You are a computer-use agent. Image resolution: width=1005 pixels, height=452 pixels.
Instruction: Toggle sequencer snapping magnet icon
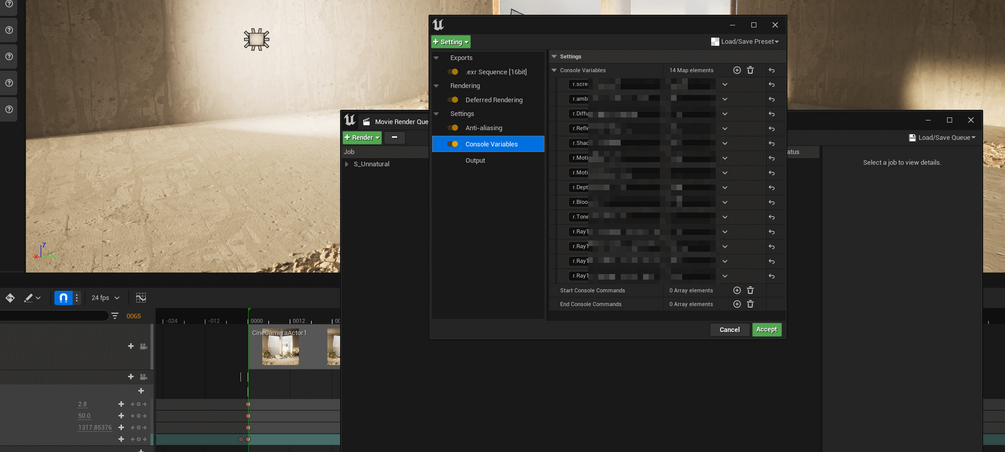click(63, 297)
